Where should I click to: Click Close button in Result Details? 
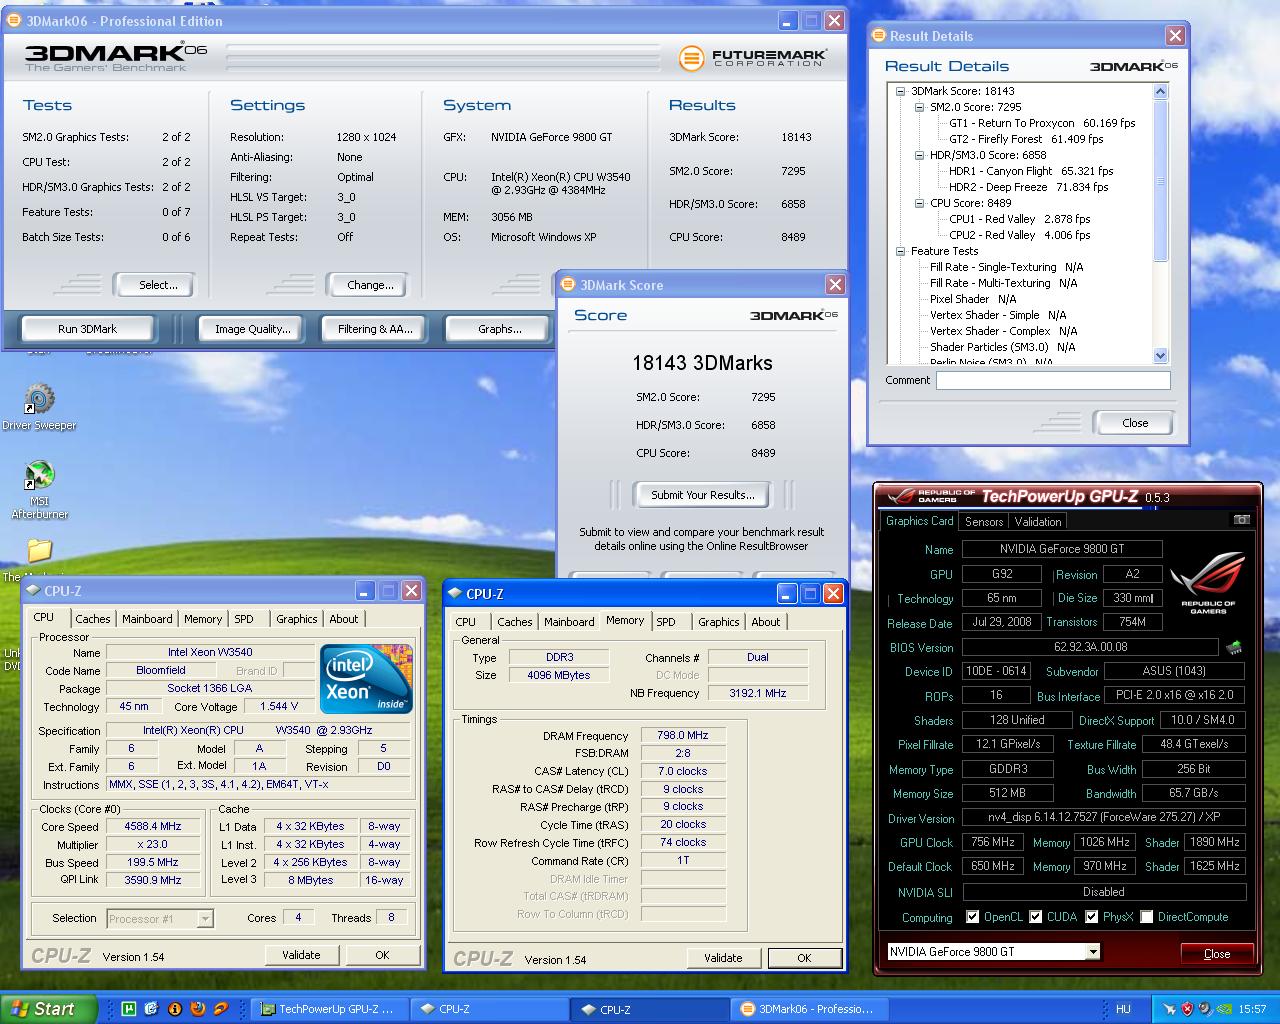pos(1135,423)
